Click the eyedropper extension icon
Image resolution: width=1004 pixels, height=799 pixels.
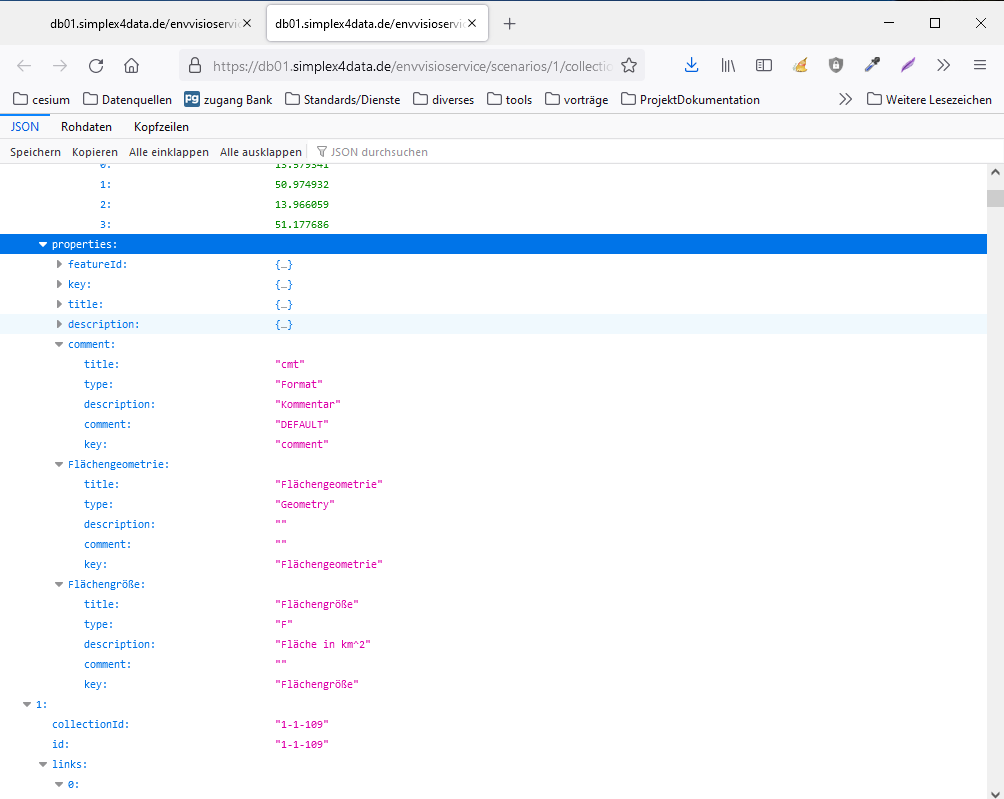tap(872, 66)
